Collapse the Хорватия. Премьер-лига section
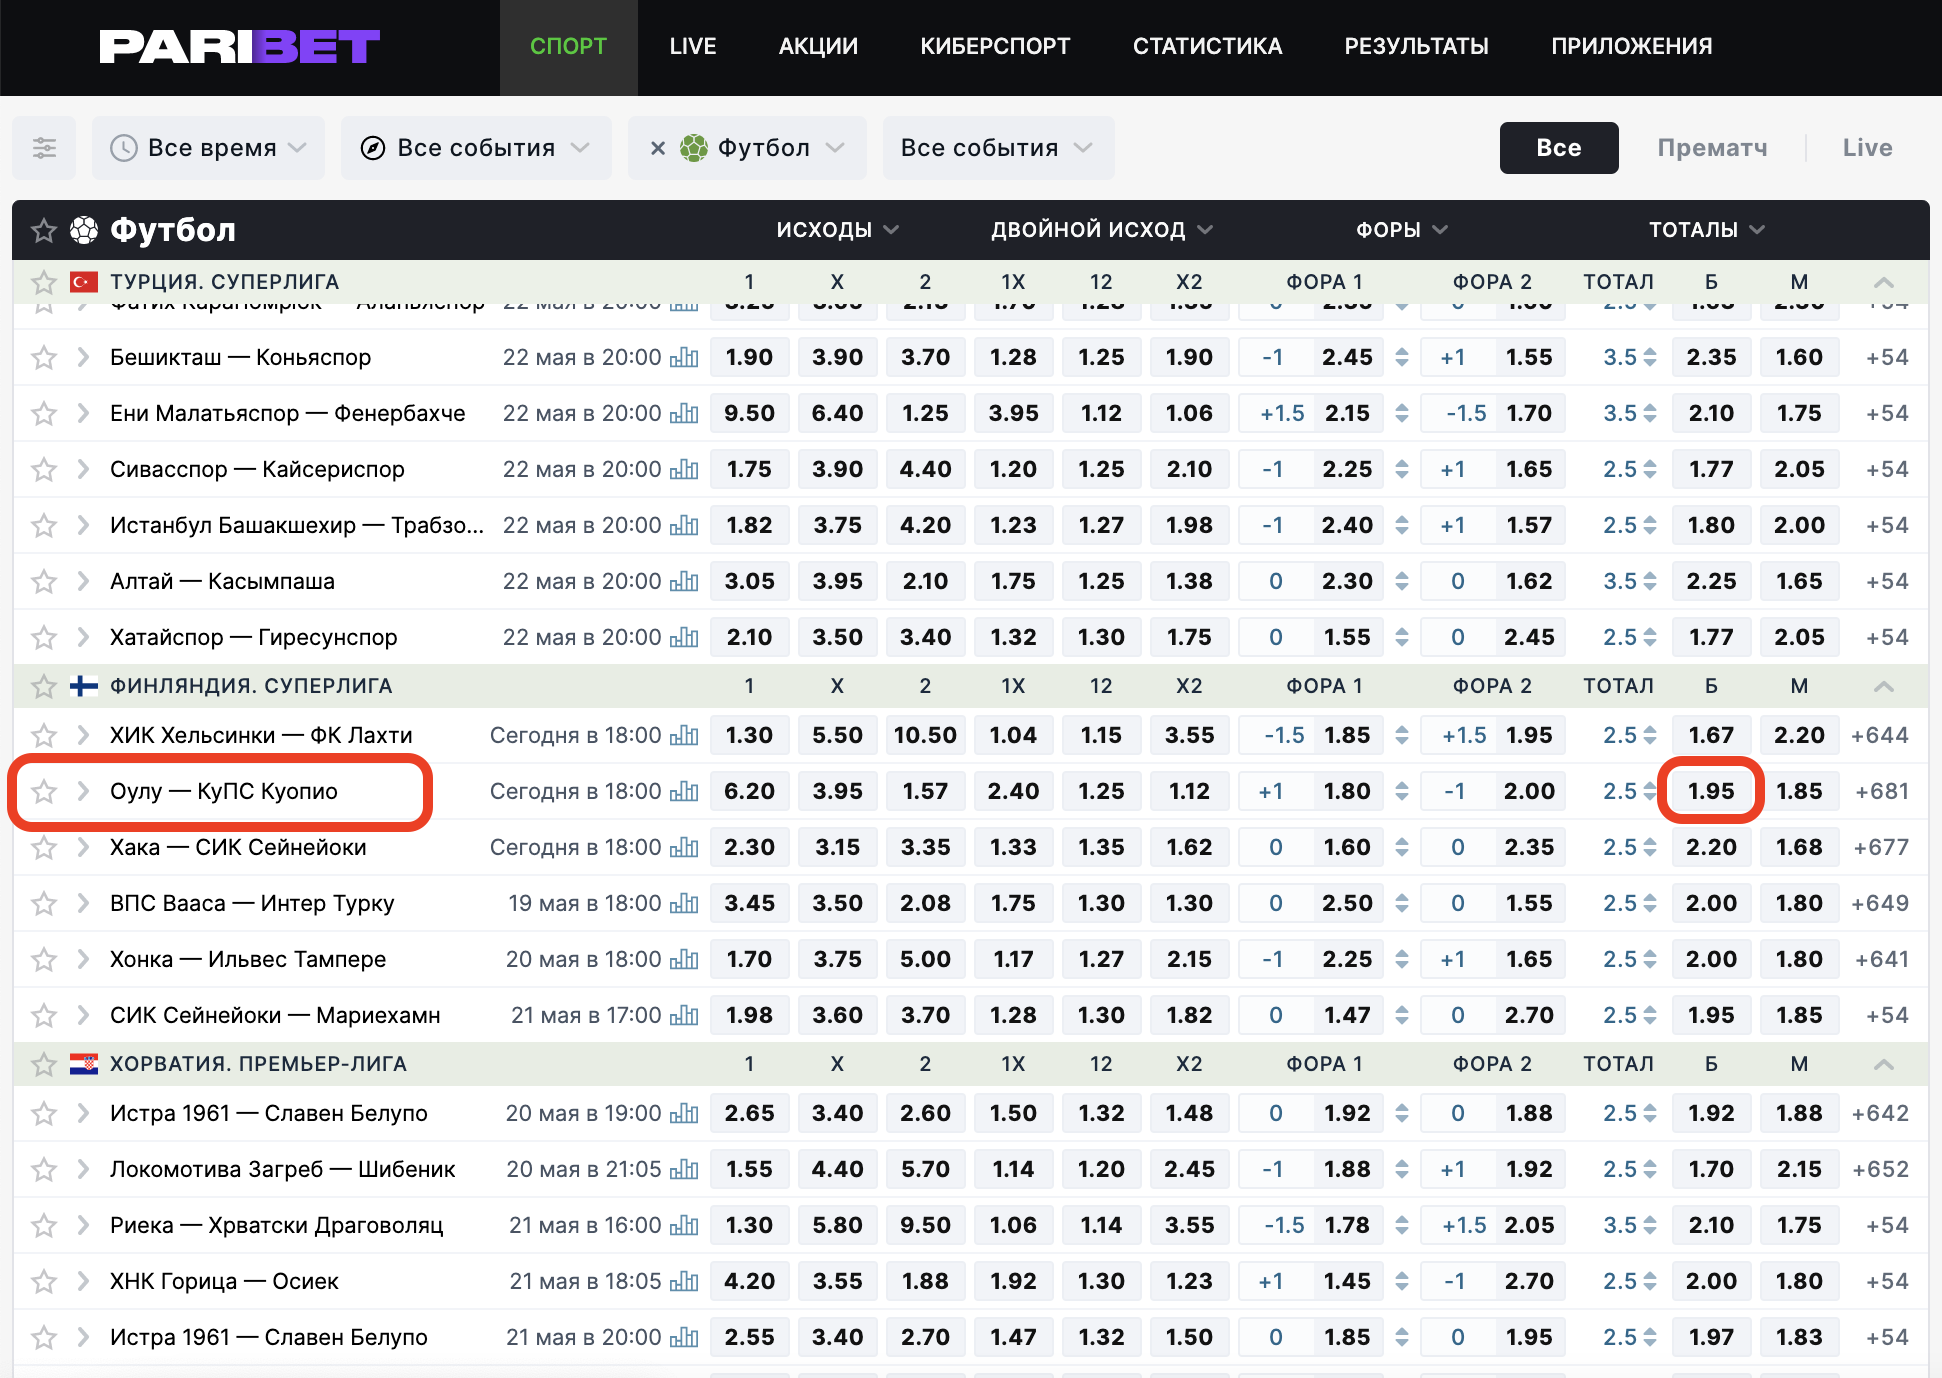The image size is (1942, 1378). [x=1884, y=1064]
